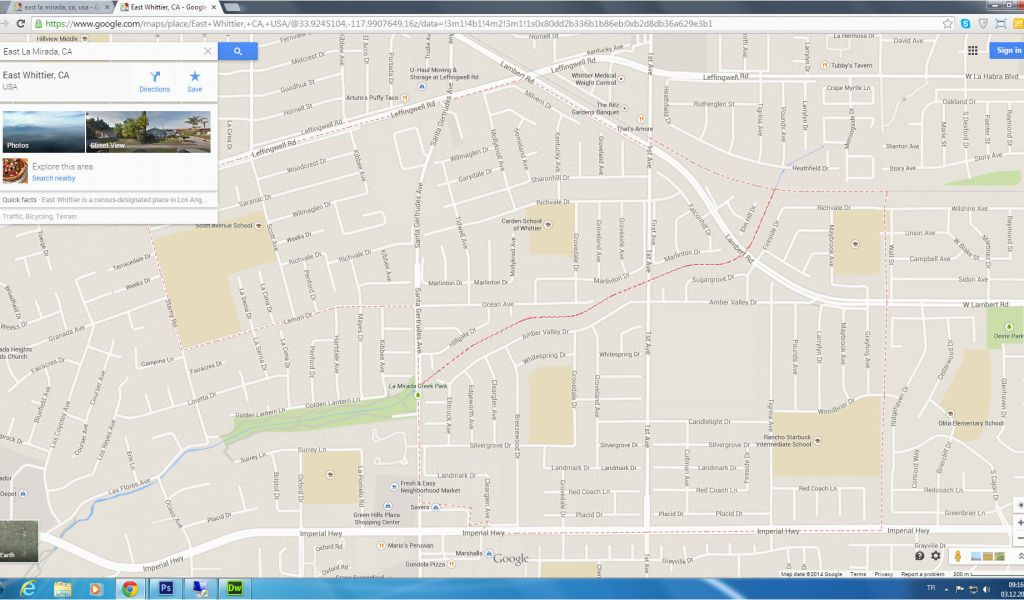
Task: Open the first imagery thumbnail in the Explore bar
Action: point(976,556)
